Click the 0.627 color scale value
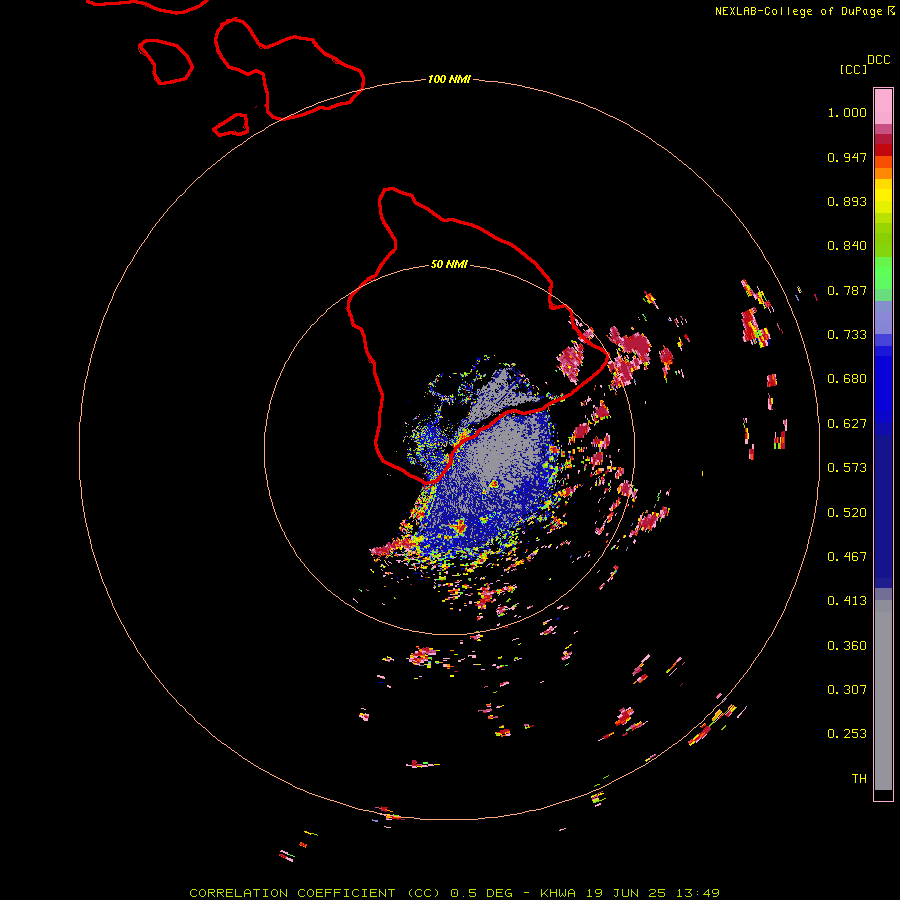The height and width of the screenshot is (900, 900). coord(847,424)
